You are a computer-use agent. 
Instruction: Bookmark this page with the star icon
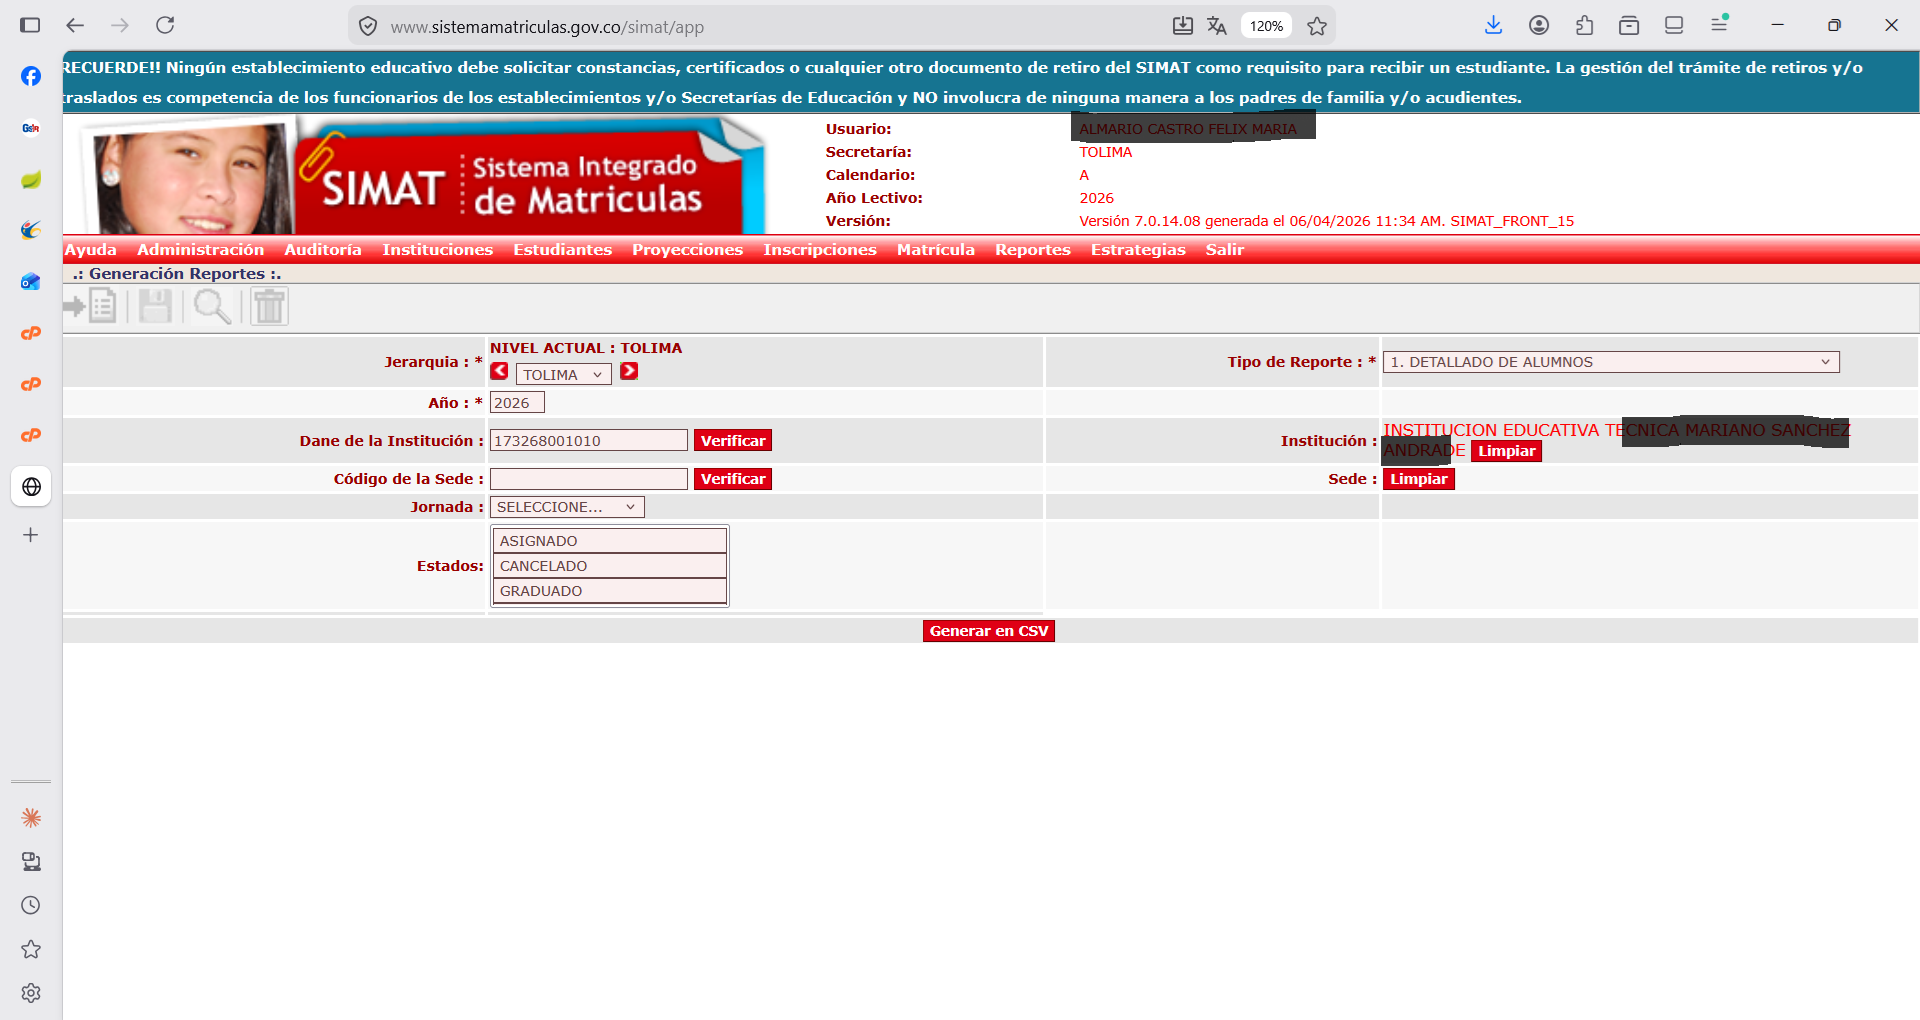(1317, 26)
